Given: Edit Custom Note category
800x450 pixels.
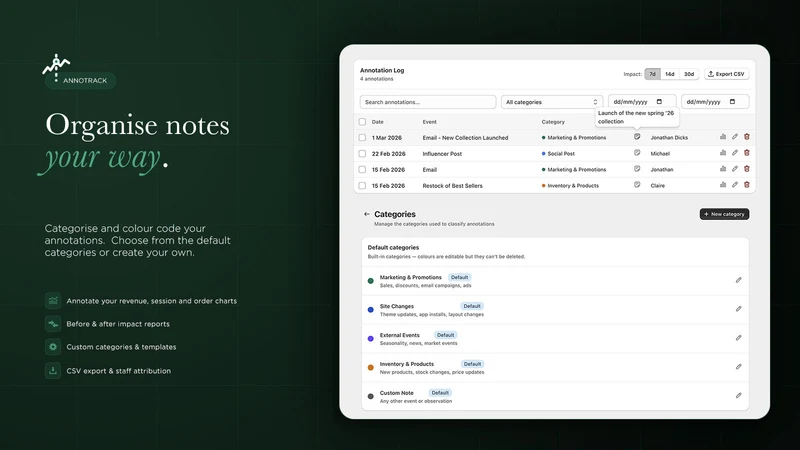Looking at the screenshot, I should point(738,395).
